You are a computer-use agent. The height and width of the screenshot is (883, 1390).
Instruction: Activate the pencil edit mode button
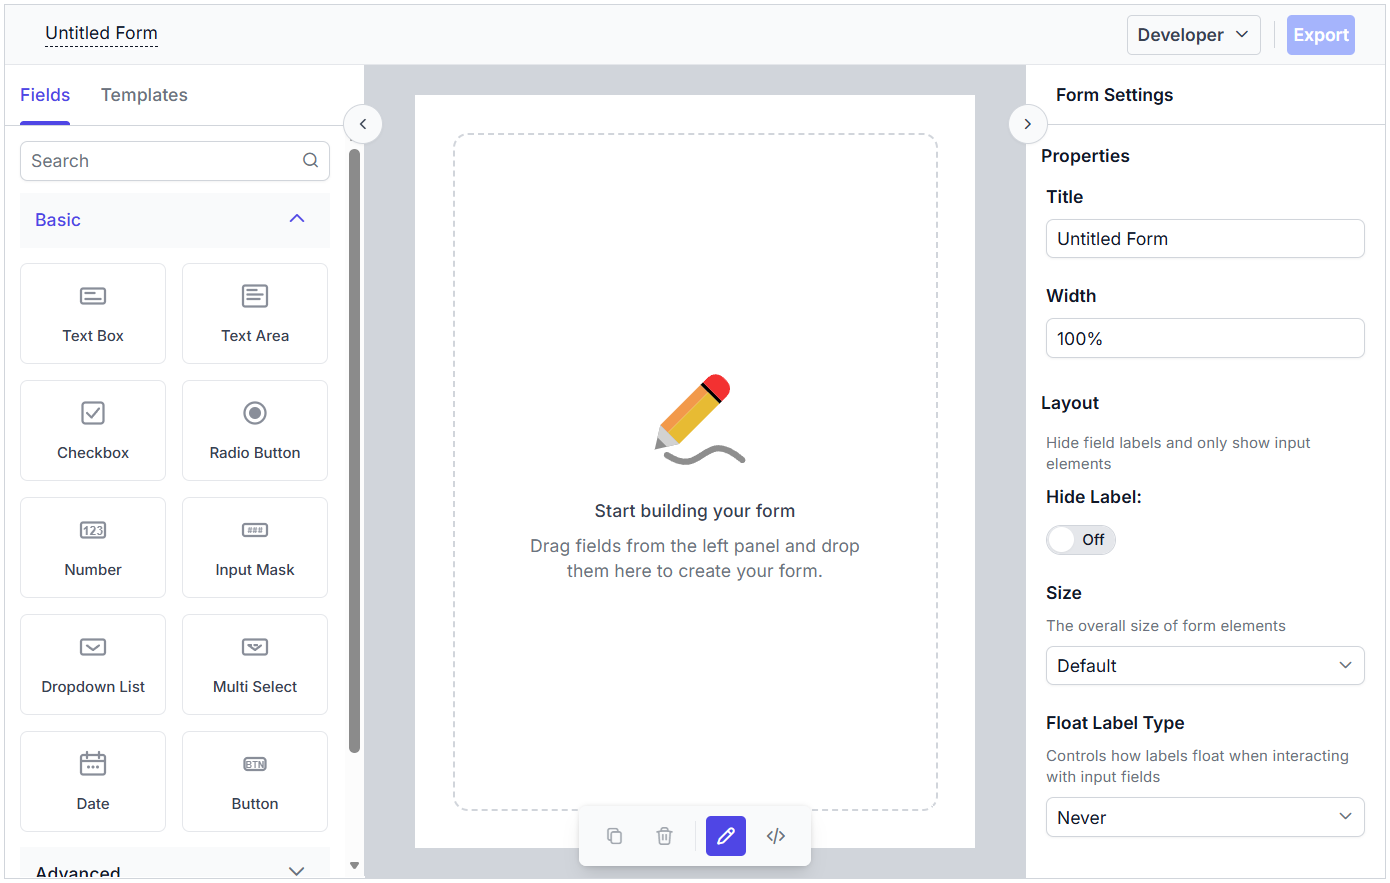click(x=726, y=836)
